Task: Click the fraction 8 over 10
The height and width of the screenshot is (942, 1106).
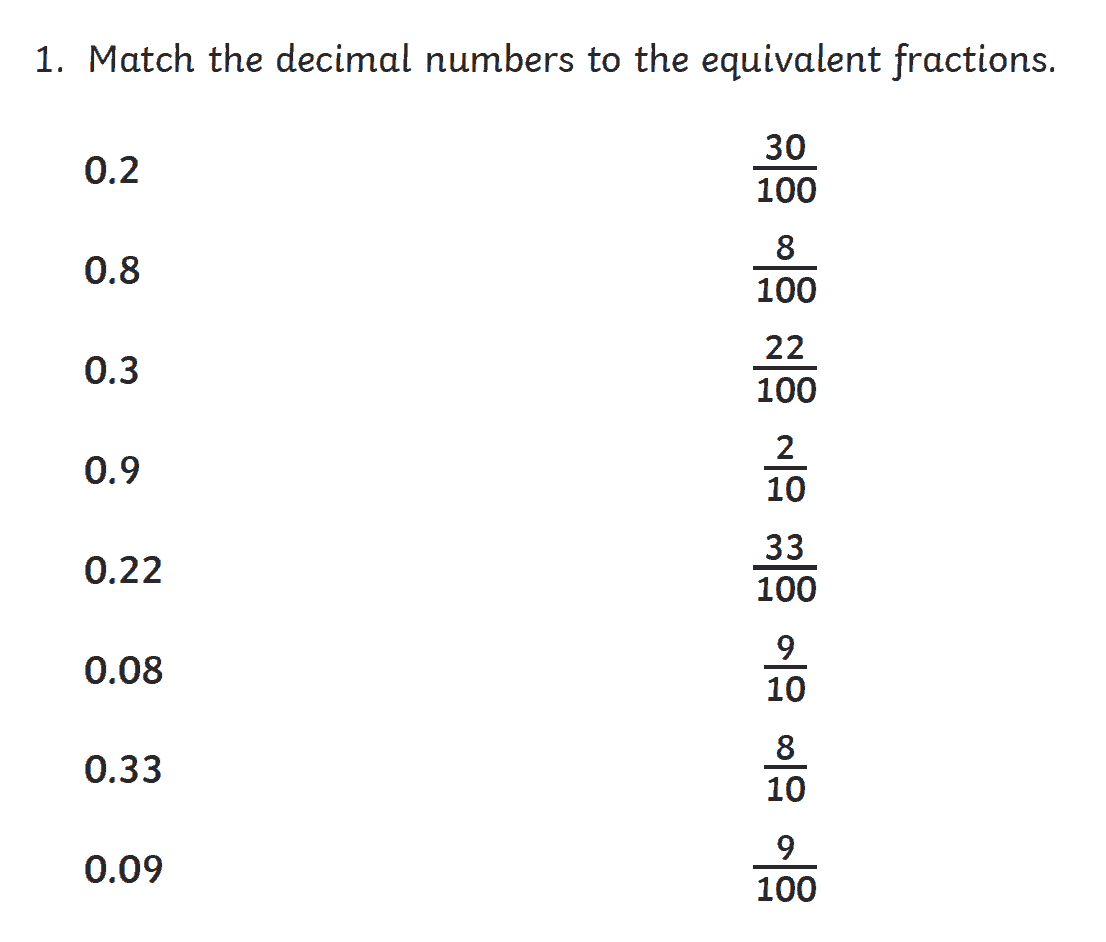Action: click(786, 769)
